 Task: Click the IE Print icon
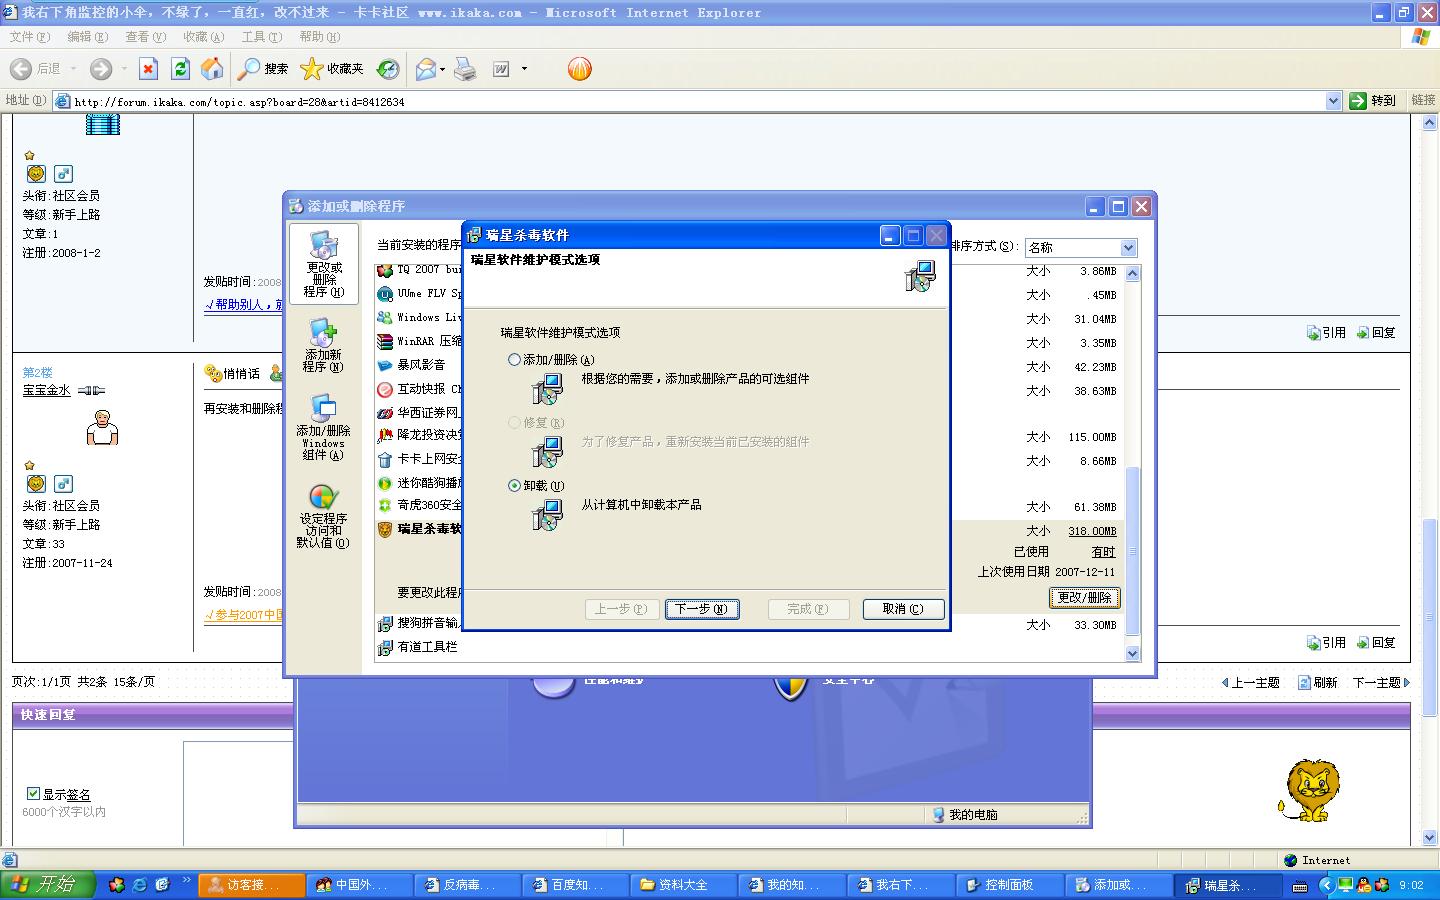[x=465, y=69]
